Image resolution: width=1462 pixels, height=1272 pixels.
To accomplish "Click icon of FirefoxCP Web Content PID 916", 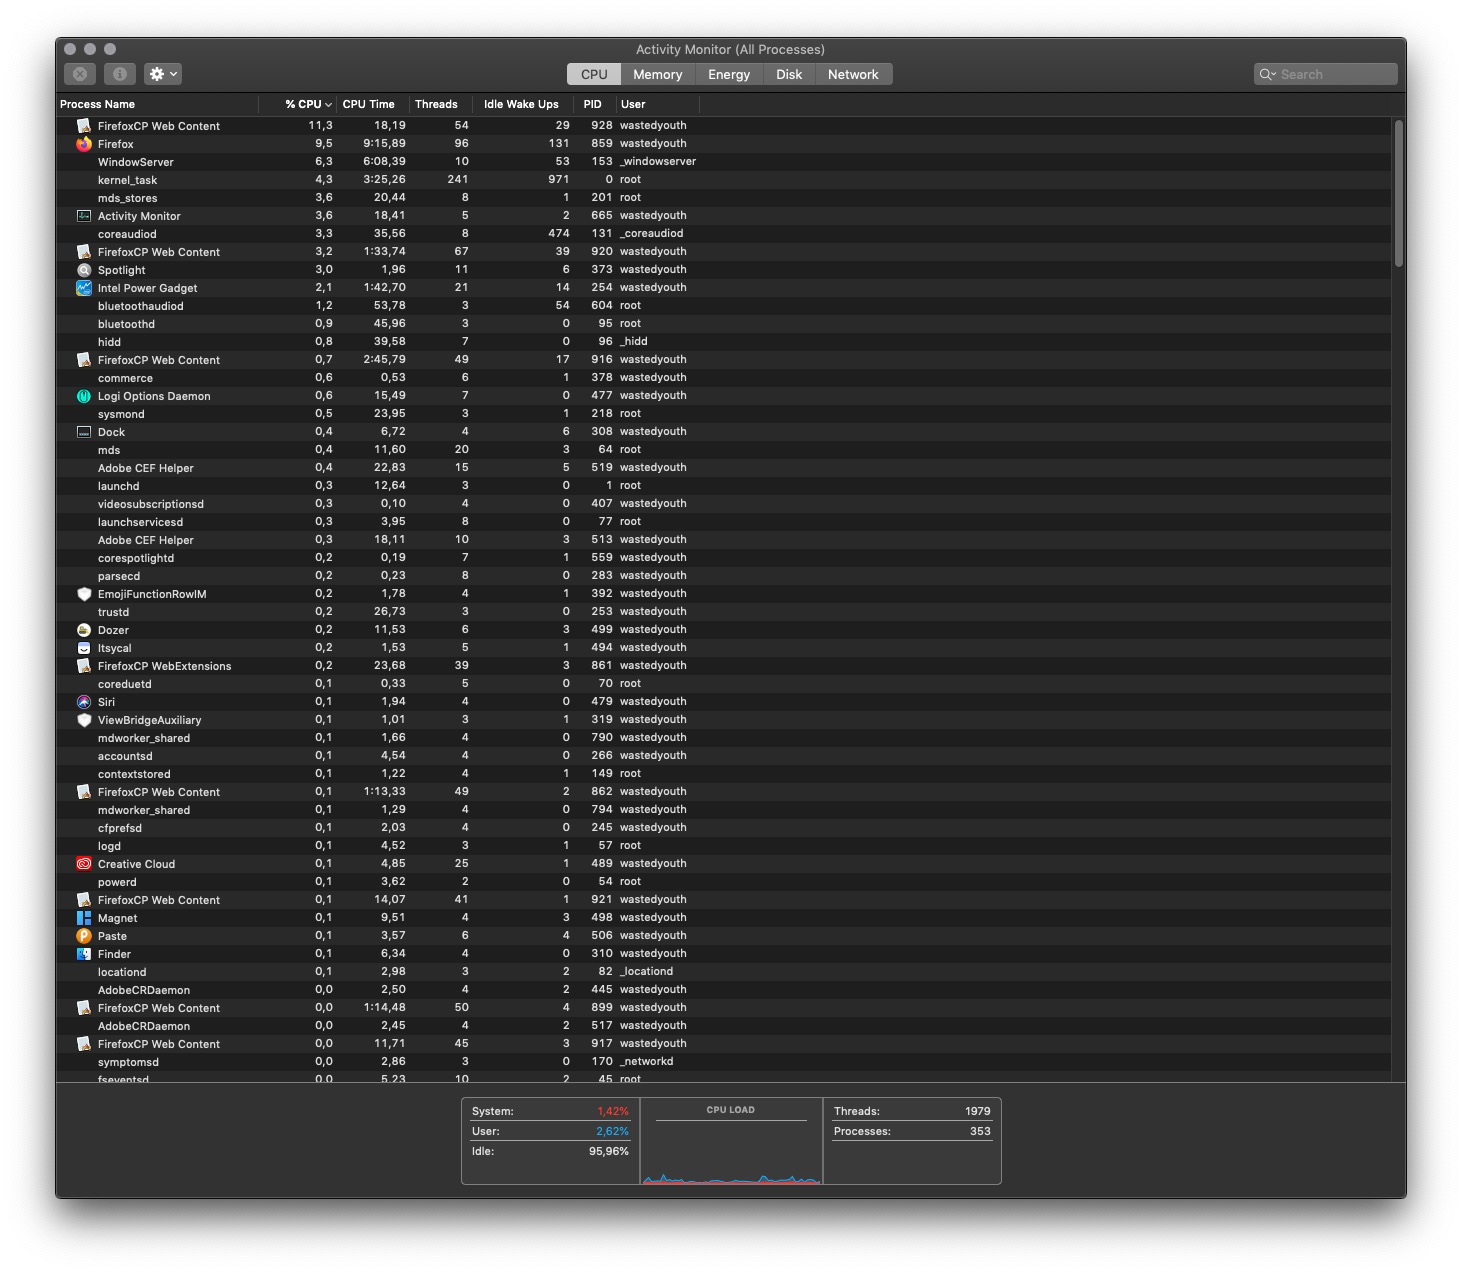I will pyautogui.click(x=84, y=360).
